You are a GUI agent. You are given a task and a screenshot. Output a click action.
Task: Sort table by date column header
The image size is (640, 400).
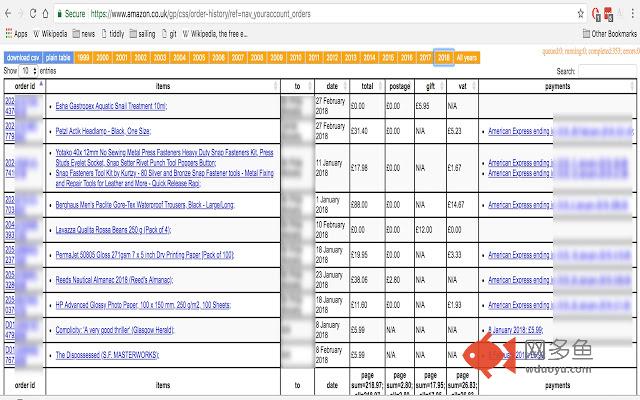click(332, 86)
